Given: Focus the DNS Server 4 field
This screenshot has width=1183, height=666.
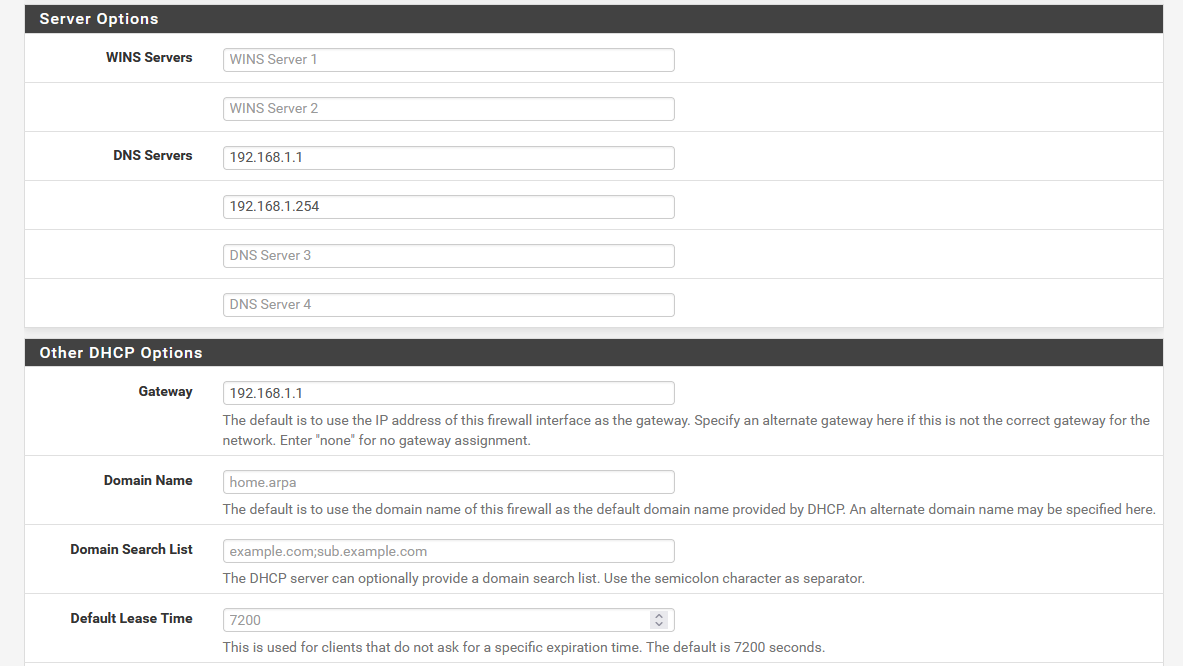Looking at the screenshot, I should click(x=448, y=305).
